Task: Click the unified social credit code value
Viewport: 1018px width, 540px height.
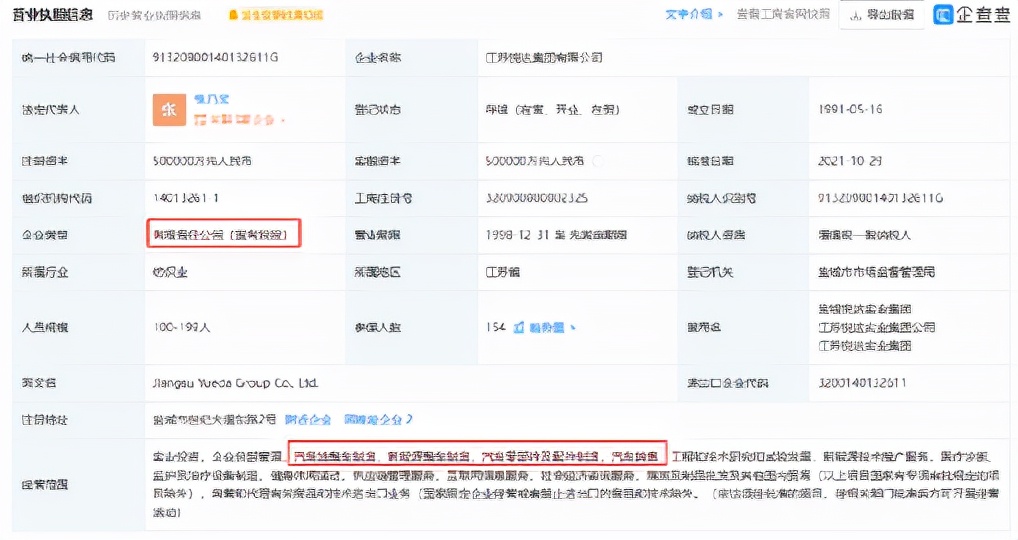Action: pyautogui.click(x=216, y=58)
